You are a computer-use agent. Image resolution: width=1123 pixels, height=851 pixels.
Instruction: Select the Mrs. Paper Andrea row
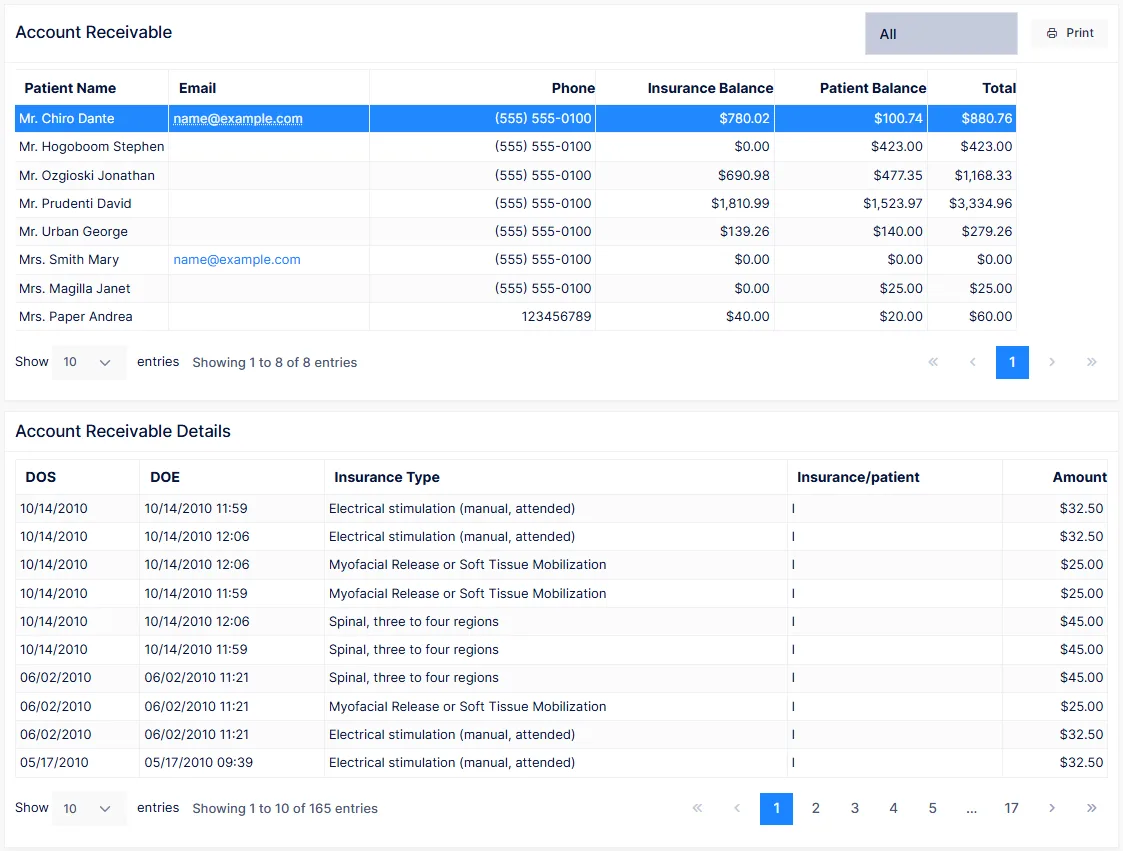tap(516, 316)
